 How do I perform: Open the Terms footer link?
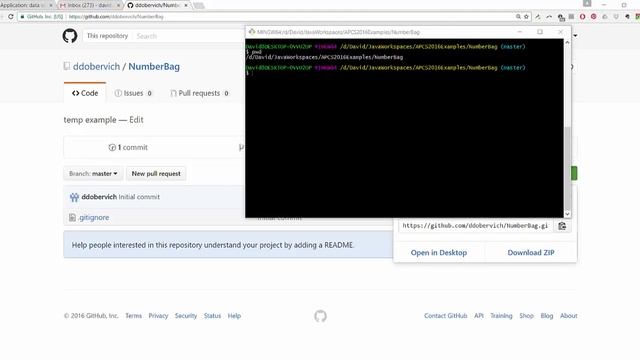[x=133, y=316]
